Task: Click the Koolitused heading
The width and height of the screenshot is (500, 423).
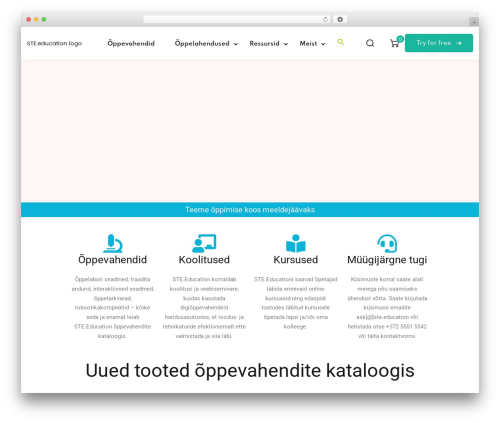Action: pos(204,260)
